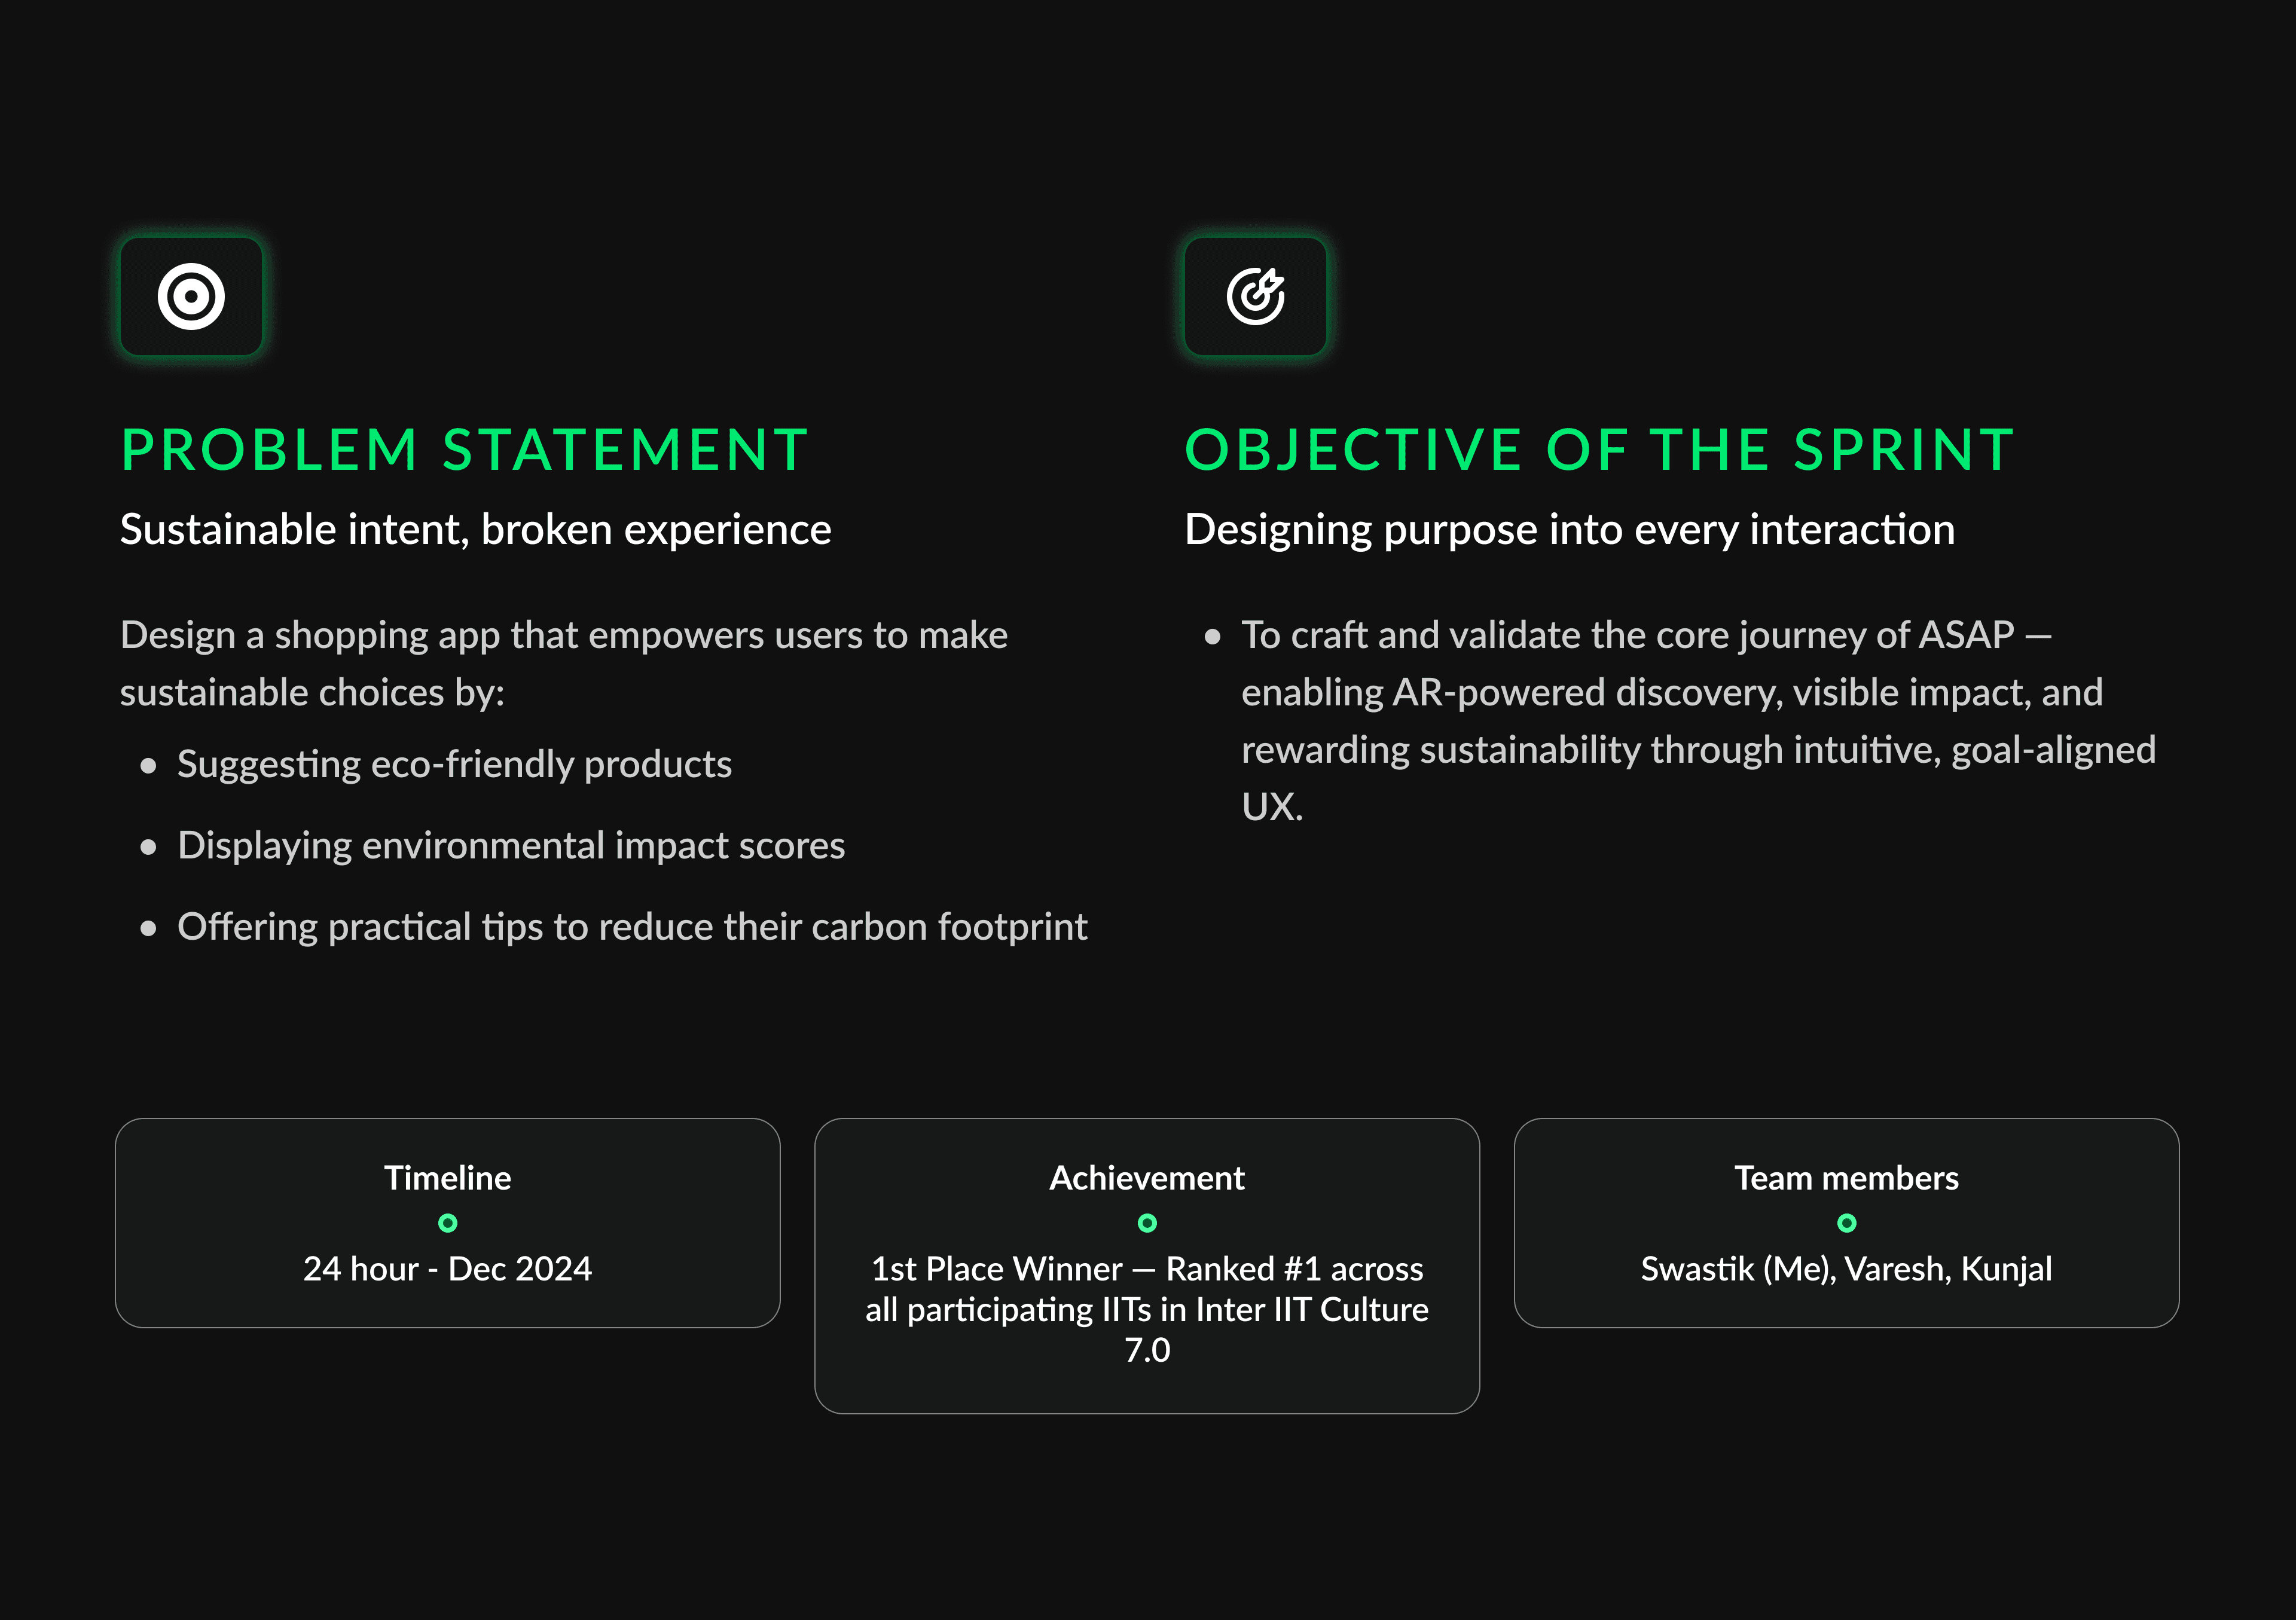Click the bullseye target icon

191,296
